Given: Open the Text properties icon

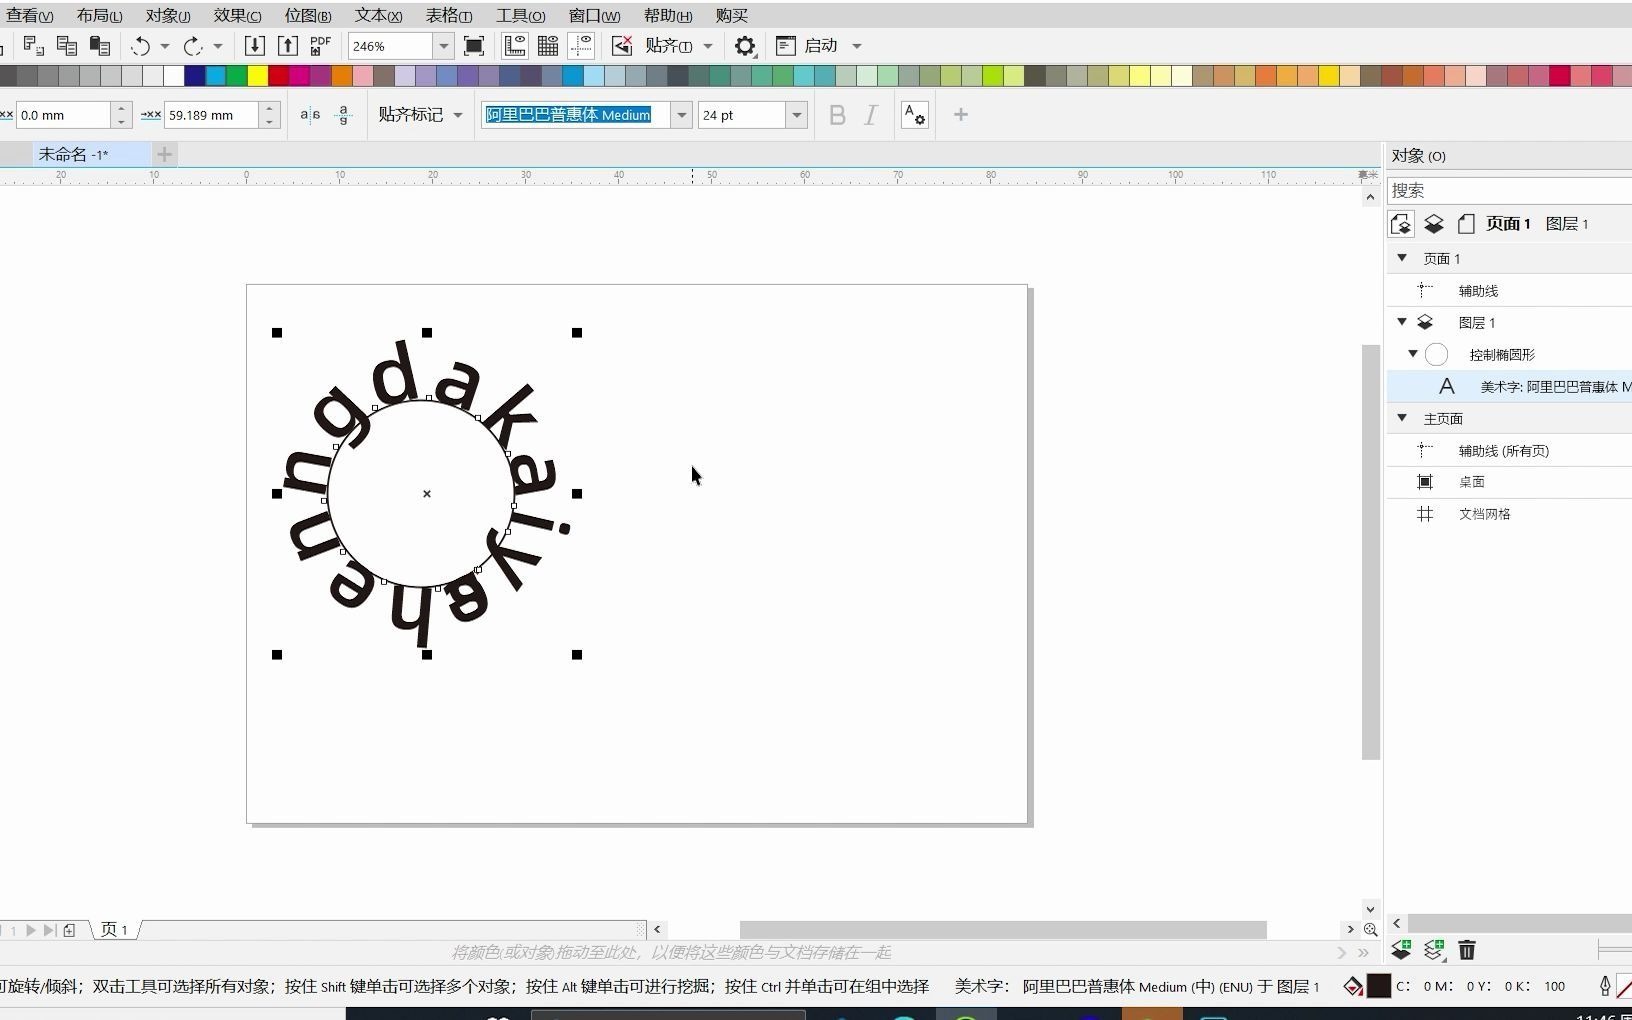Looking at the screenshot, I should (914, 115).
